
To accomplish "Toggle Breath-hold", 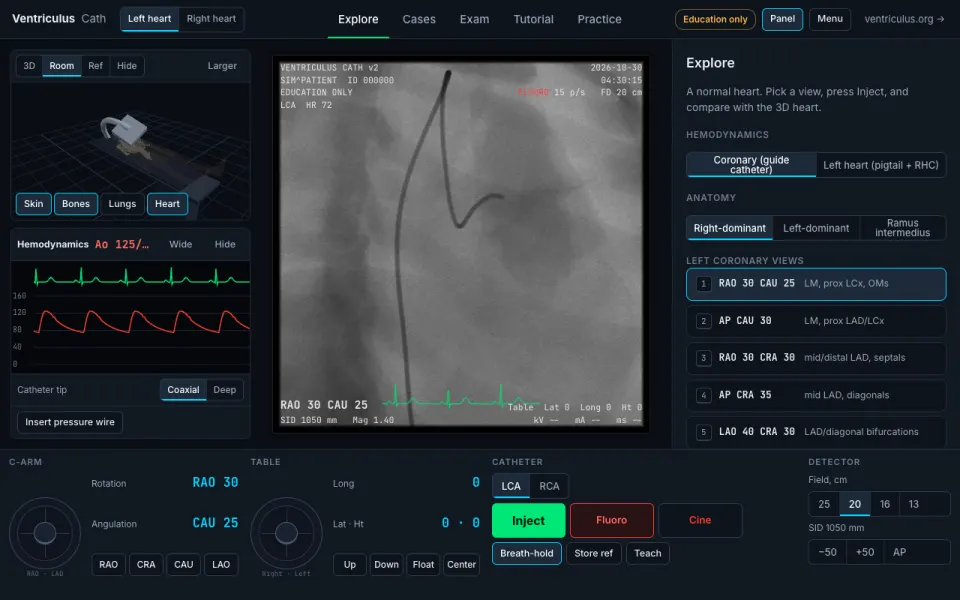I will point(527,553).
